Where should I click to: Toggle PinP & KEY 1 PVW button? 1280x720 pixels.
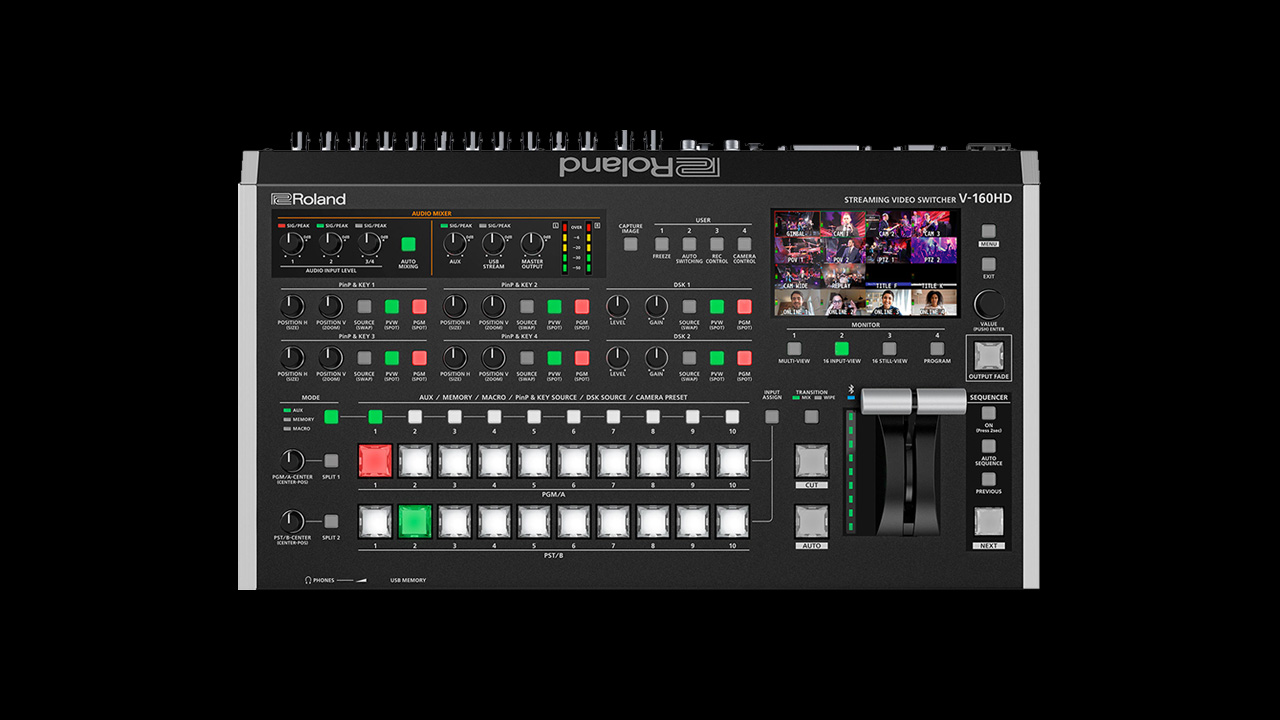[391, 307]
